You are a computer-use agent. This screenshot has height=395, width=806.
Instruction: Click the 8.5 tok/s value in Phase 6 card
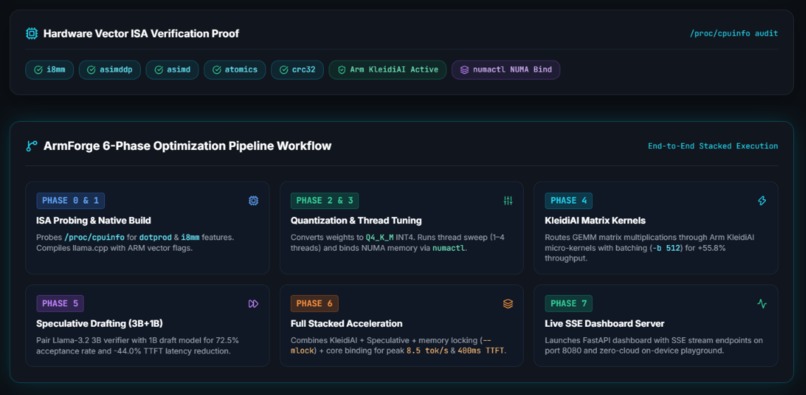click(426, 351)
